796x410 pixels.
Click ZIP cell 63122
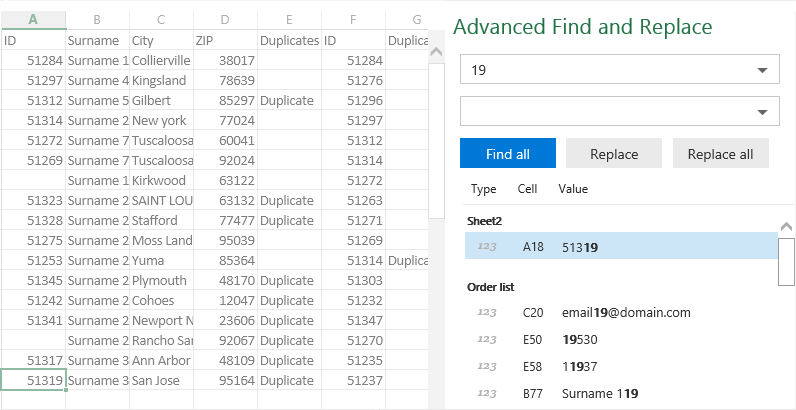tap(225, 180)
